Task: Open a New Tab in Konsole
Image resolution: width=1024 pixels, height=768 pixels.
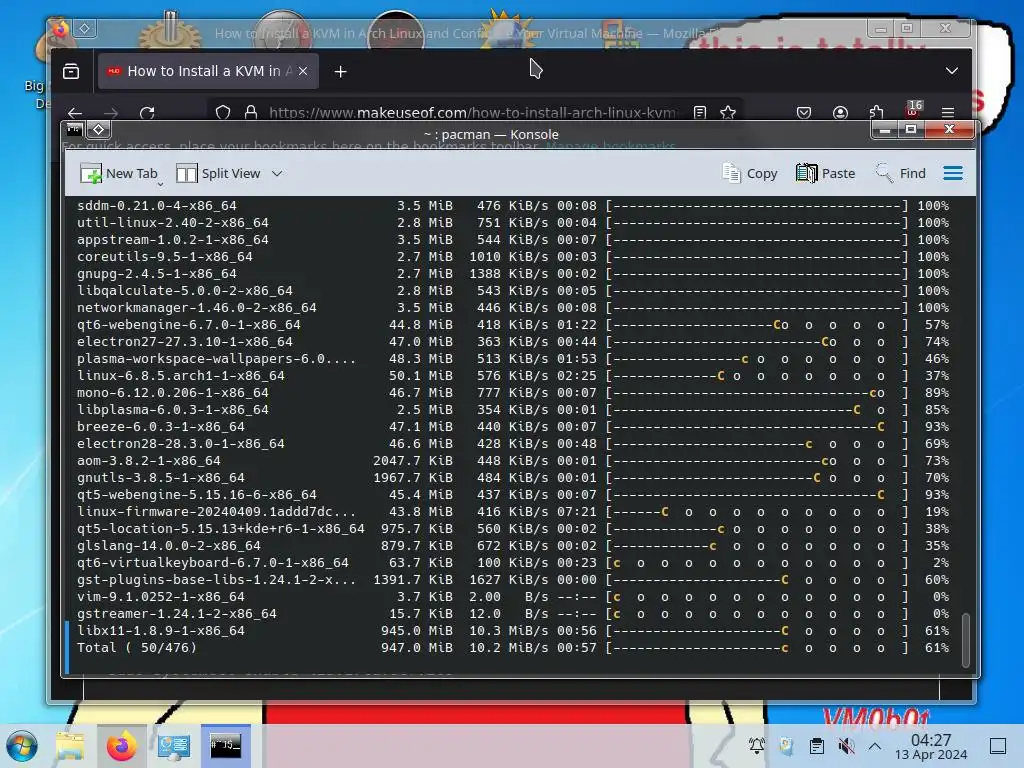Action: (118, 174)
